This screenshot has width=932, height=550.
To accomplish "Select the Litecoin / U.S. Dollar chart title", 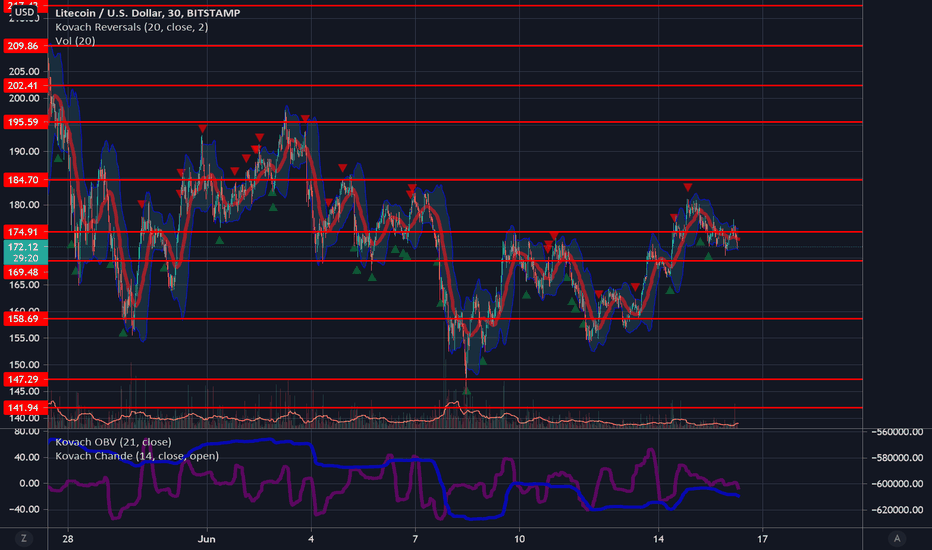I will 147,12.
